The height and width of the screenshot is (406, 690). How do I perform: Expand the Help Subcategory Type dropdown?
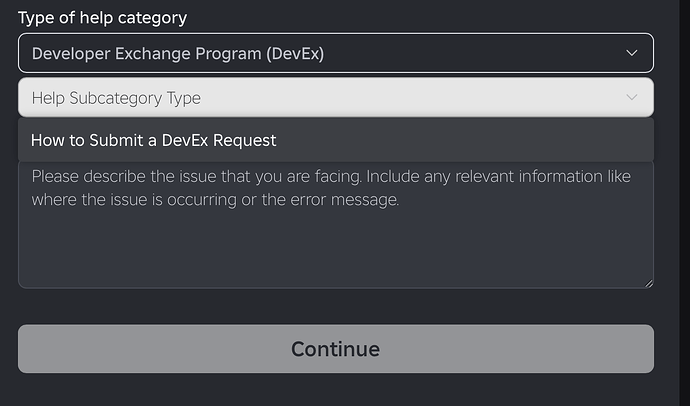click(335, 98)
